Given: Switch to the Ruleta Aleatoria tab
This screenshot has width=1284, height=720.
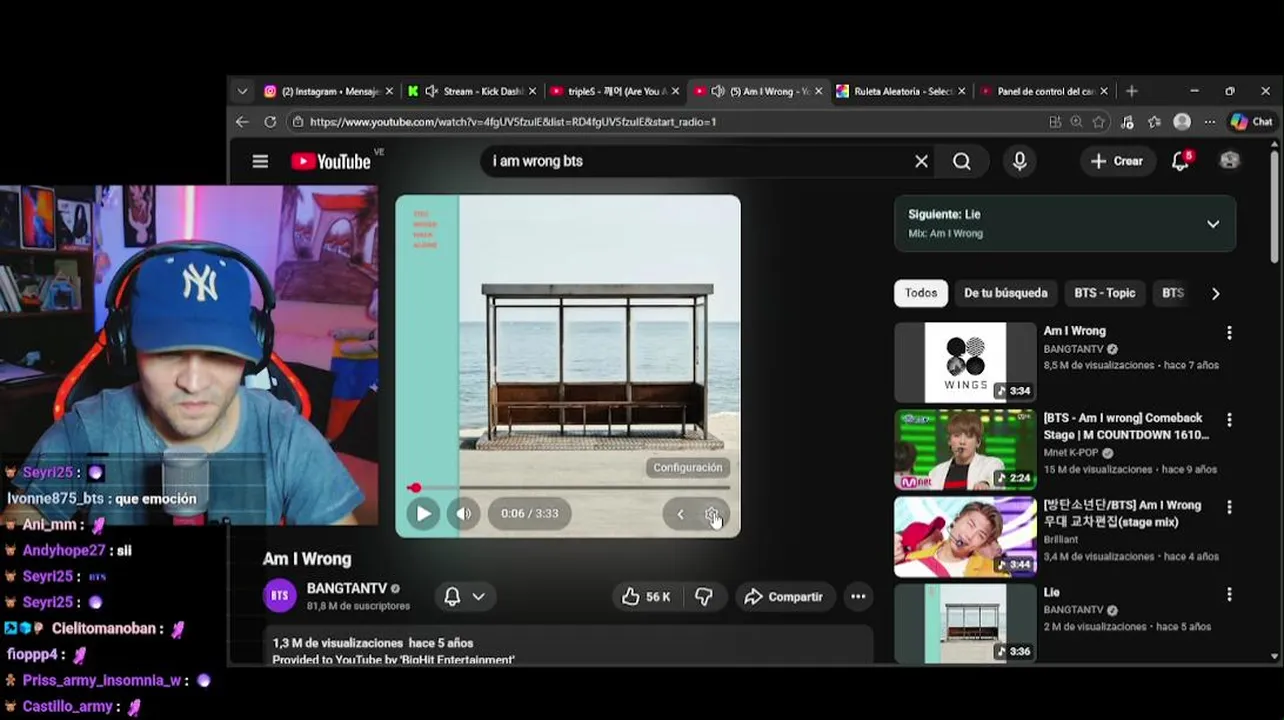Looking at the screenshot, I should [x=902, y=91].
